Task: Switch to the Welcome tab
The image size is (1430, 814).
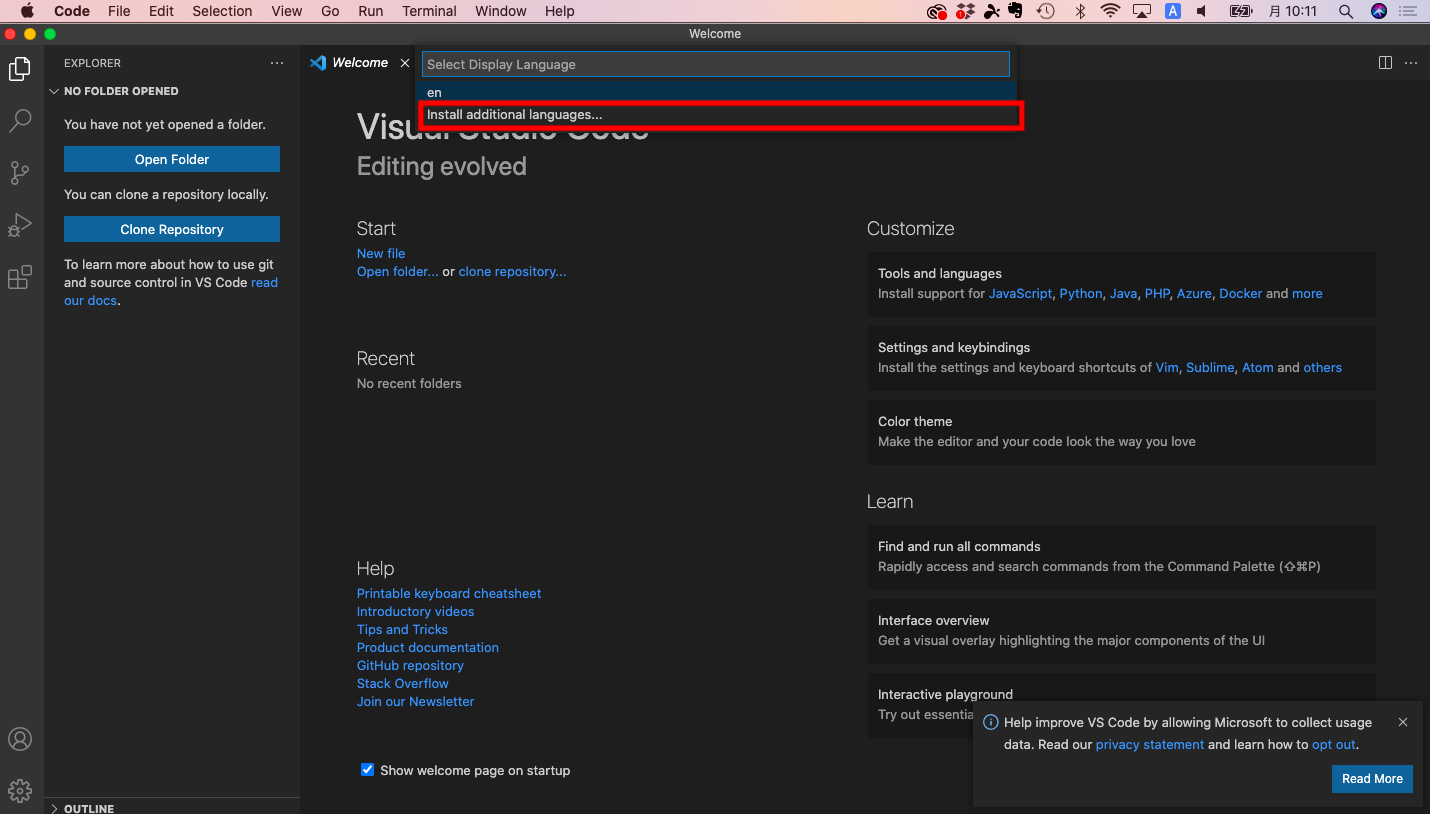Action: 358,62
